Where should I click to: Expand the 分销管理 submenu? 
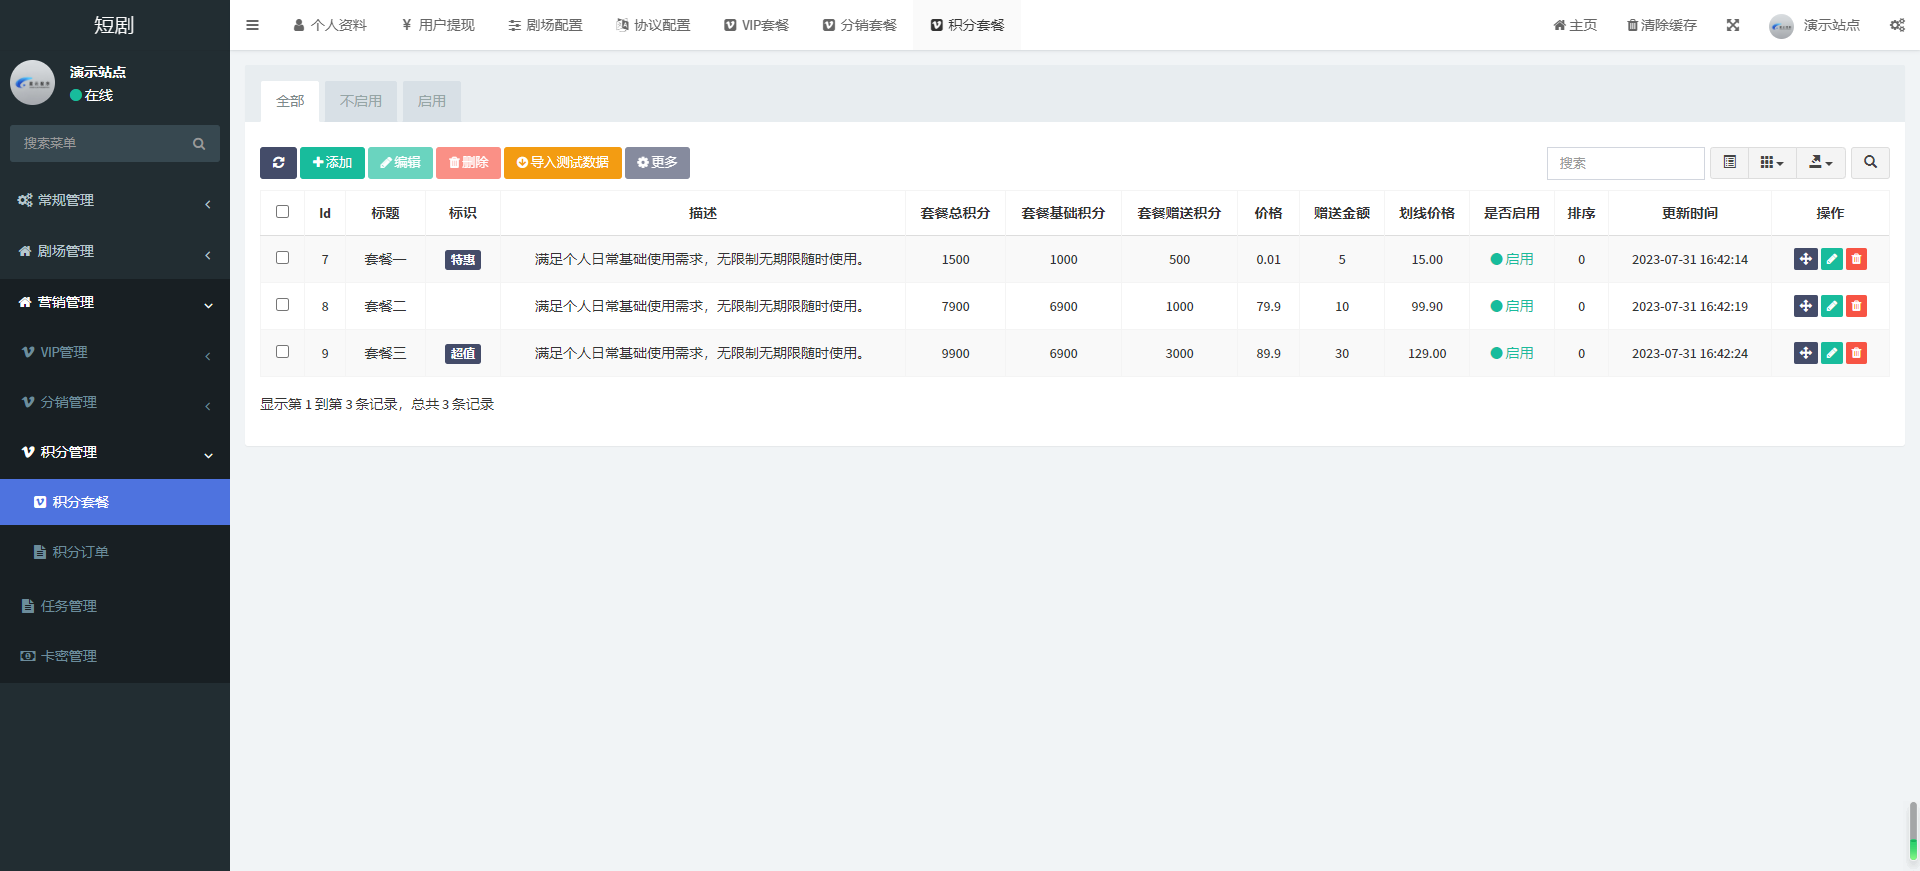[115, 403]
